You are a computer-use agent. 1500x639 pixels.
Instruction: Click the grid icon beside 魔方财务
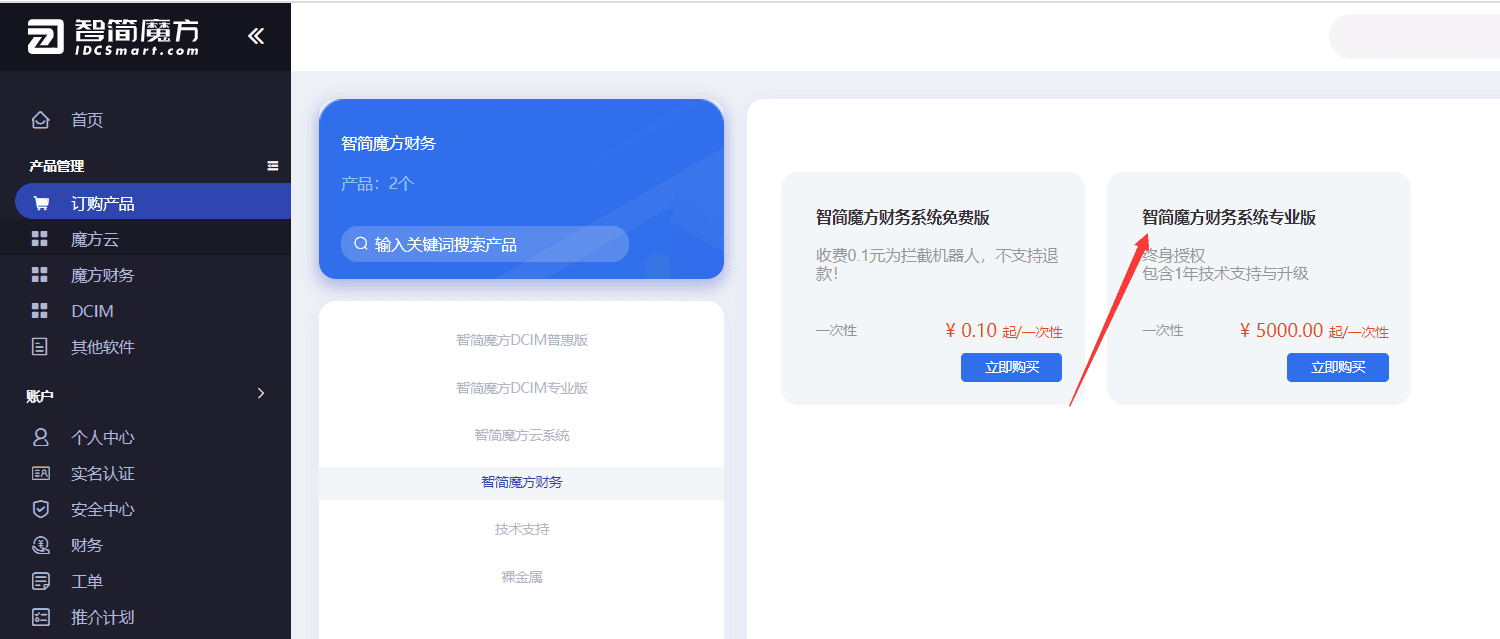40,275
